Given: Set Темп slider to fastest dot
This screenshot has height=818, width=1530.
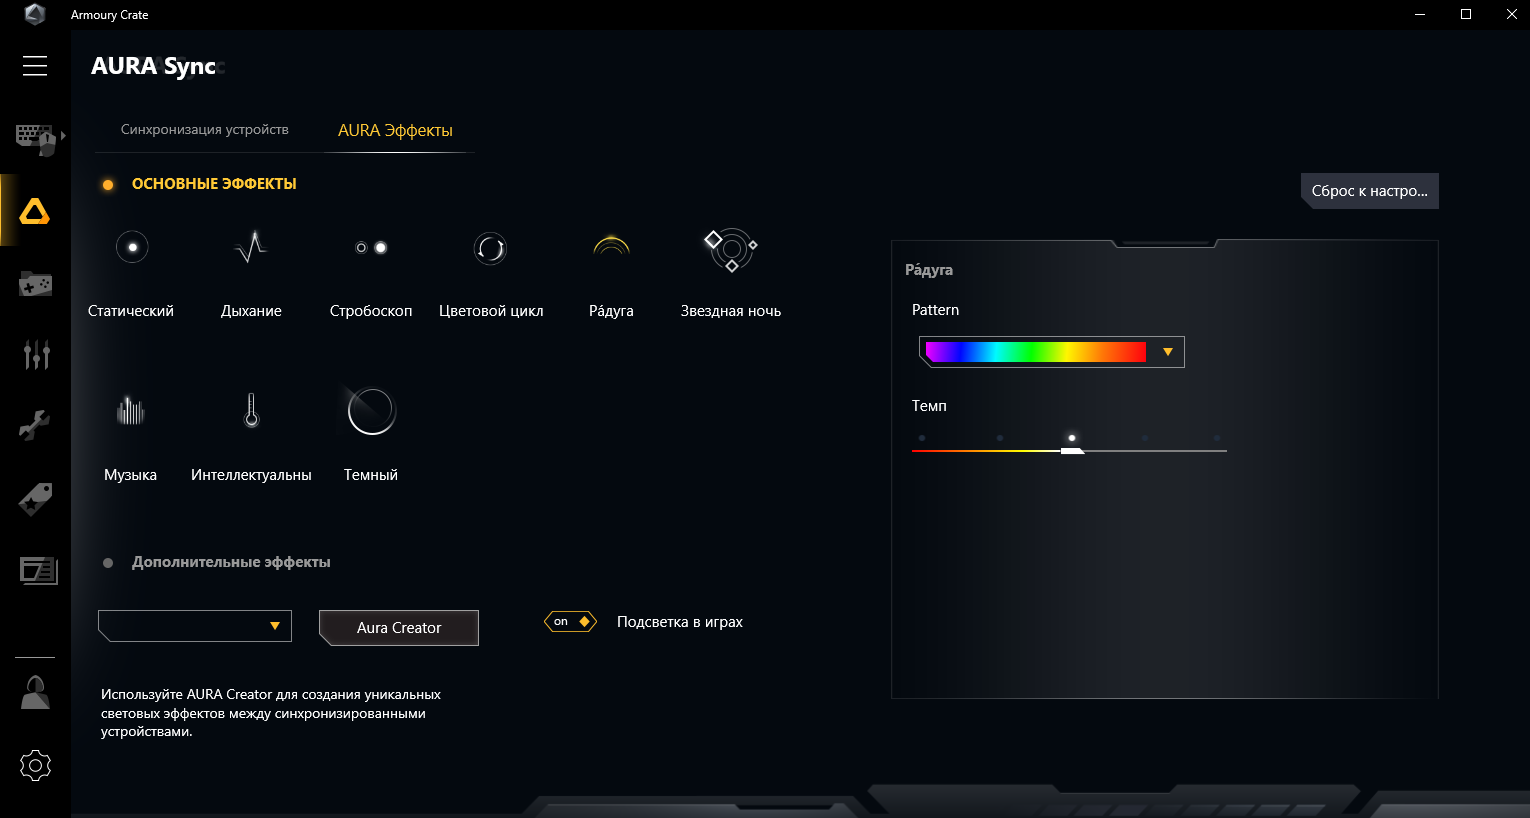Looking at the screenshot, I should 1217,438.
